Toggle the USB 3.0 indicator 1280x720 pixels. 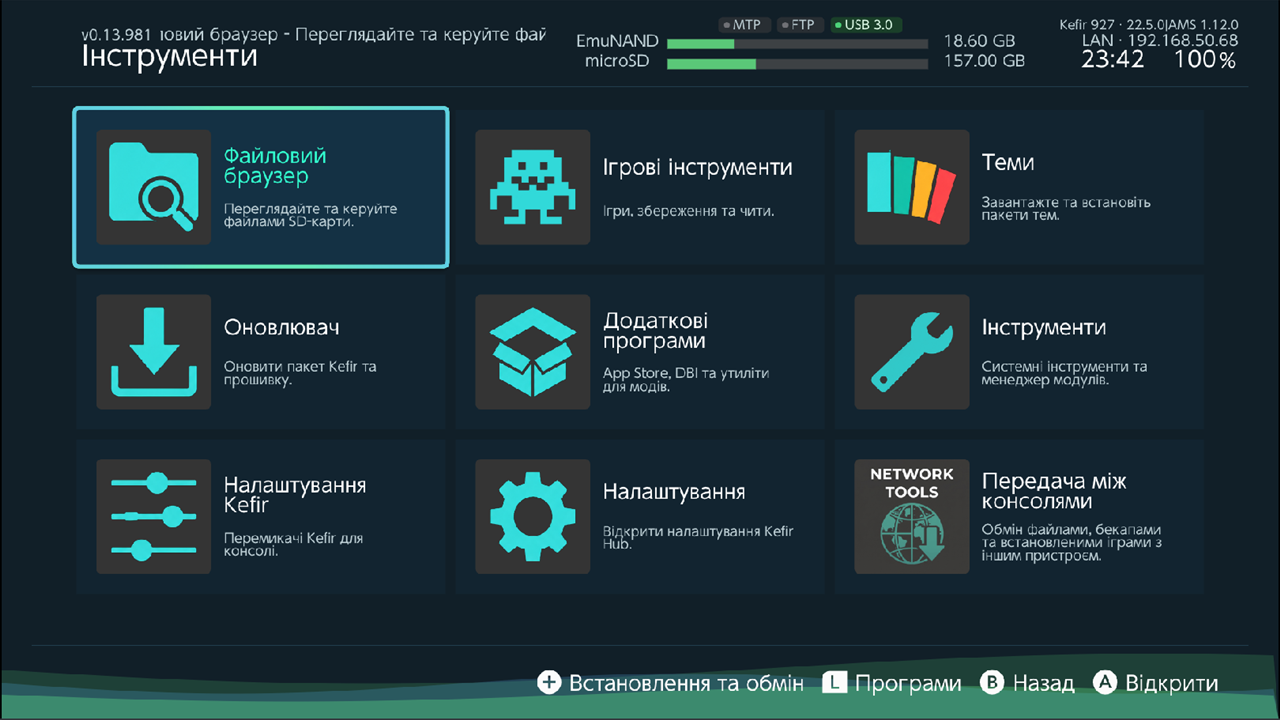pos(865,25)
